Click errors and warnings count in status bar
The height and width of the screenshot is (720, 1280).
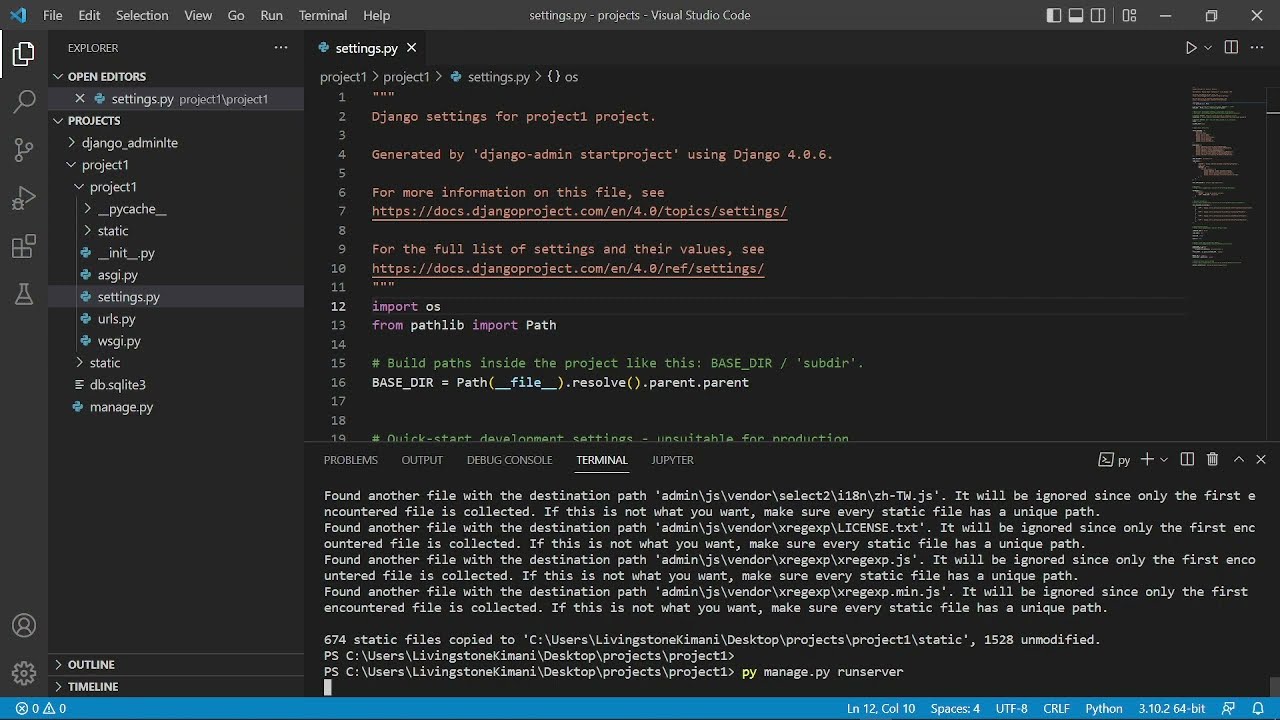pyautogui.click(x=41, y=708)
